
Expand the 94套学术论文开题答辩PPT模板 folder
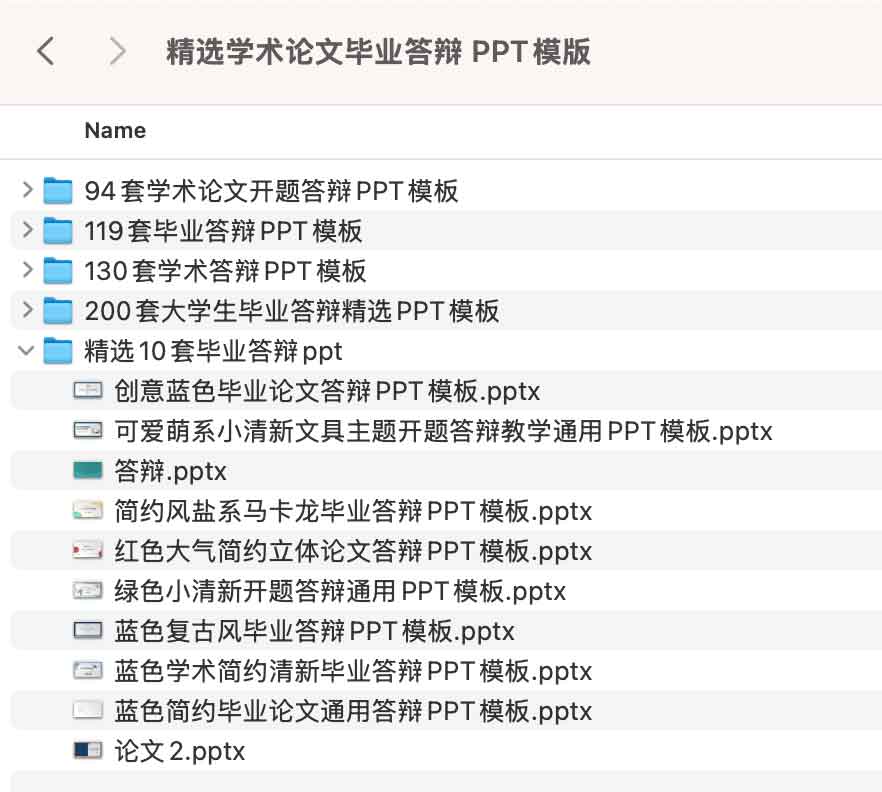click(x=27, y=191)
